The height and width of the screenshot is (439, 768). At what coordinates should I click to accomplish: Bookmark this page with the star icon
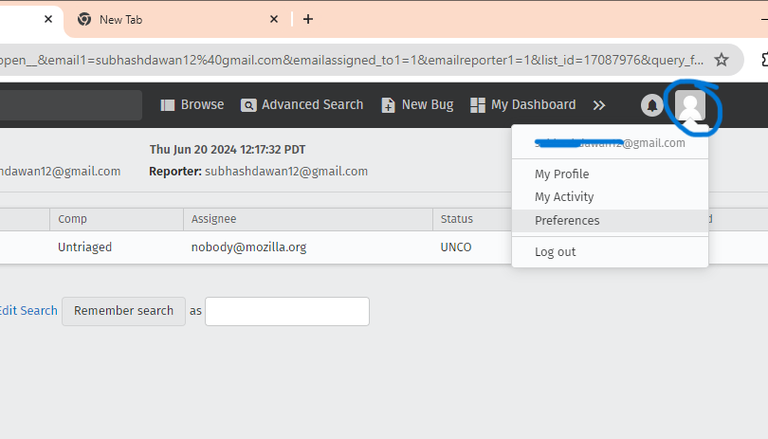coord(721,60)
